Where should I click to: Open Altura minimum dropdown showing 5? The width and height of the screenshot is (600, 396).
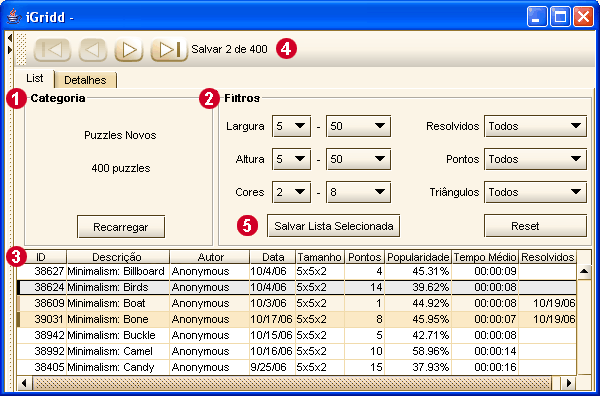pyautogui.click(x=291, y=159)
